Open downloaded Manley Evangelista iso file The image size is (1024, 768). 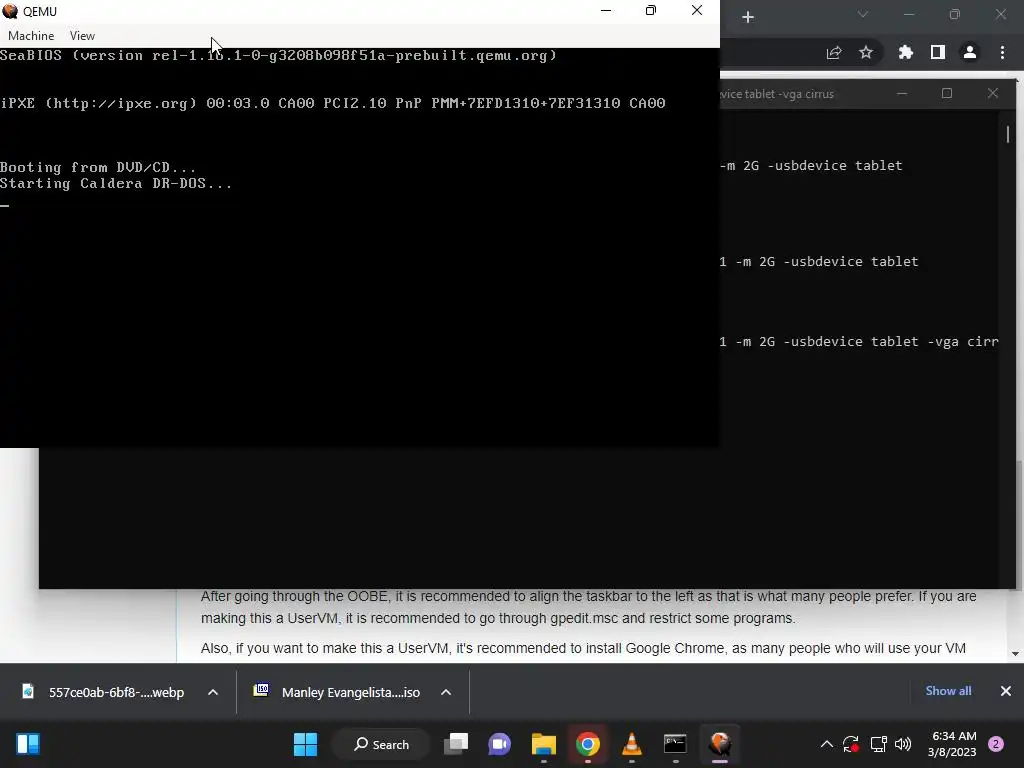coord(337,692)
